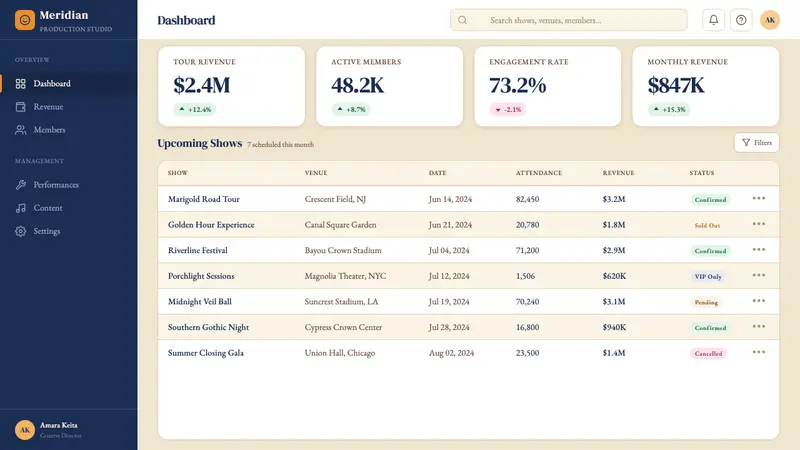Image resolution: width=800 pixels, height=450 pixels.
Task: Sort by the SHOW column header
Action: 178,173
